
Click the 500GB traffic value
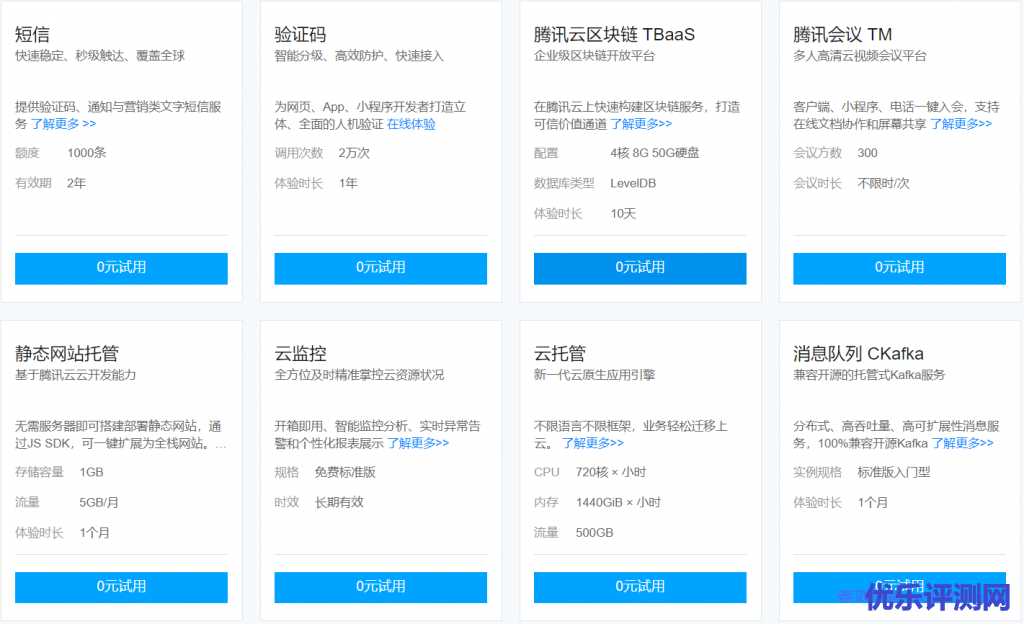click(x=594, y=533)
